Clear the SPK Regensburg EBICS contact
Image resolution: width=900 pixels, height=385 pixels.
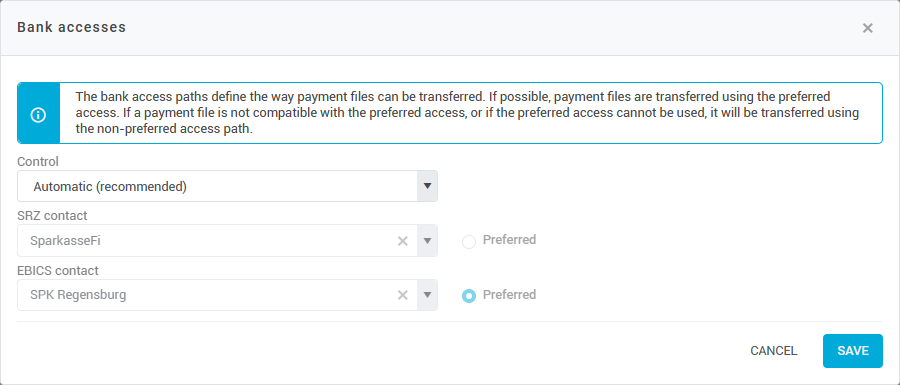(403, 295)
